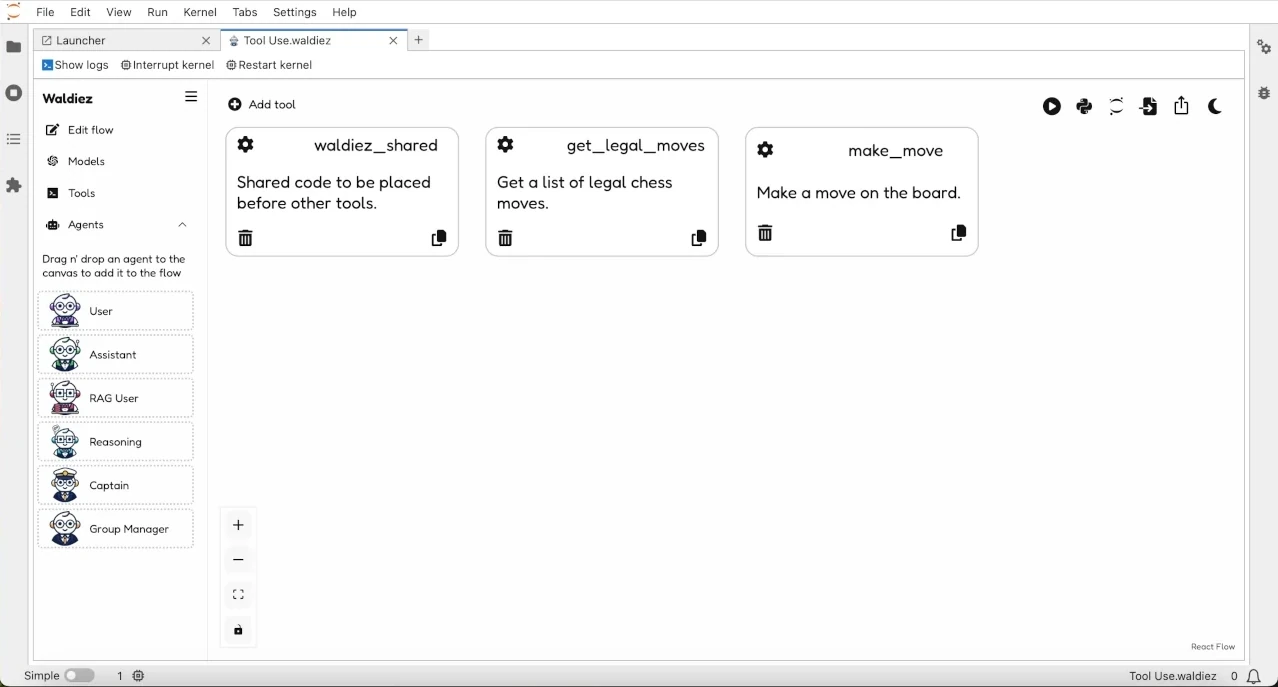Copy the make_move tool using its duplicate icon

[x=958, y=232]
